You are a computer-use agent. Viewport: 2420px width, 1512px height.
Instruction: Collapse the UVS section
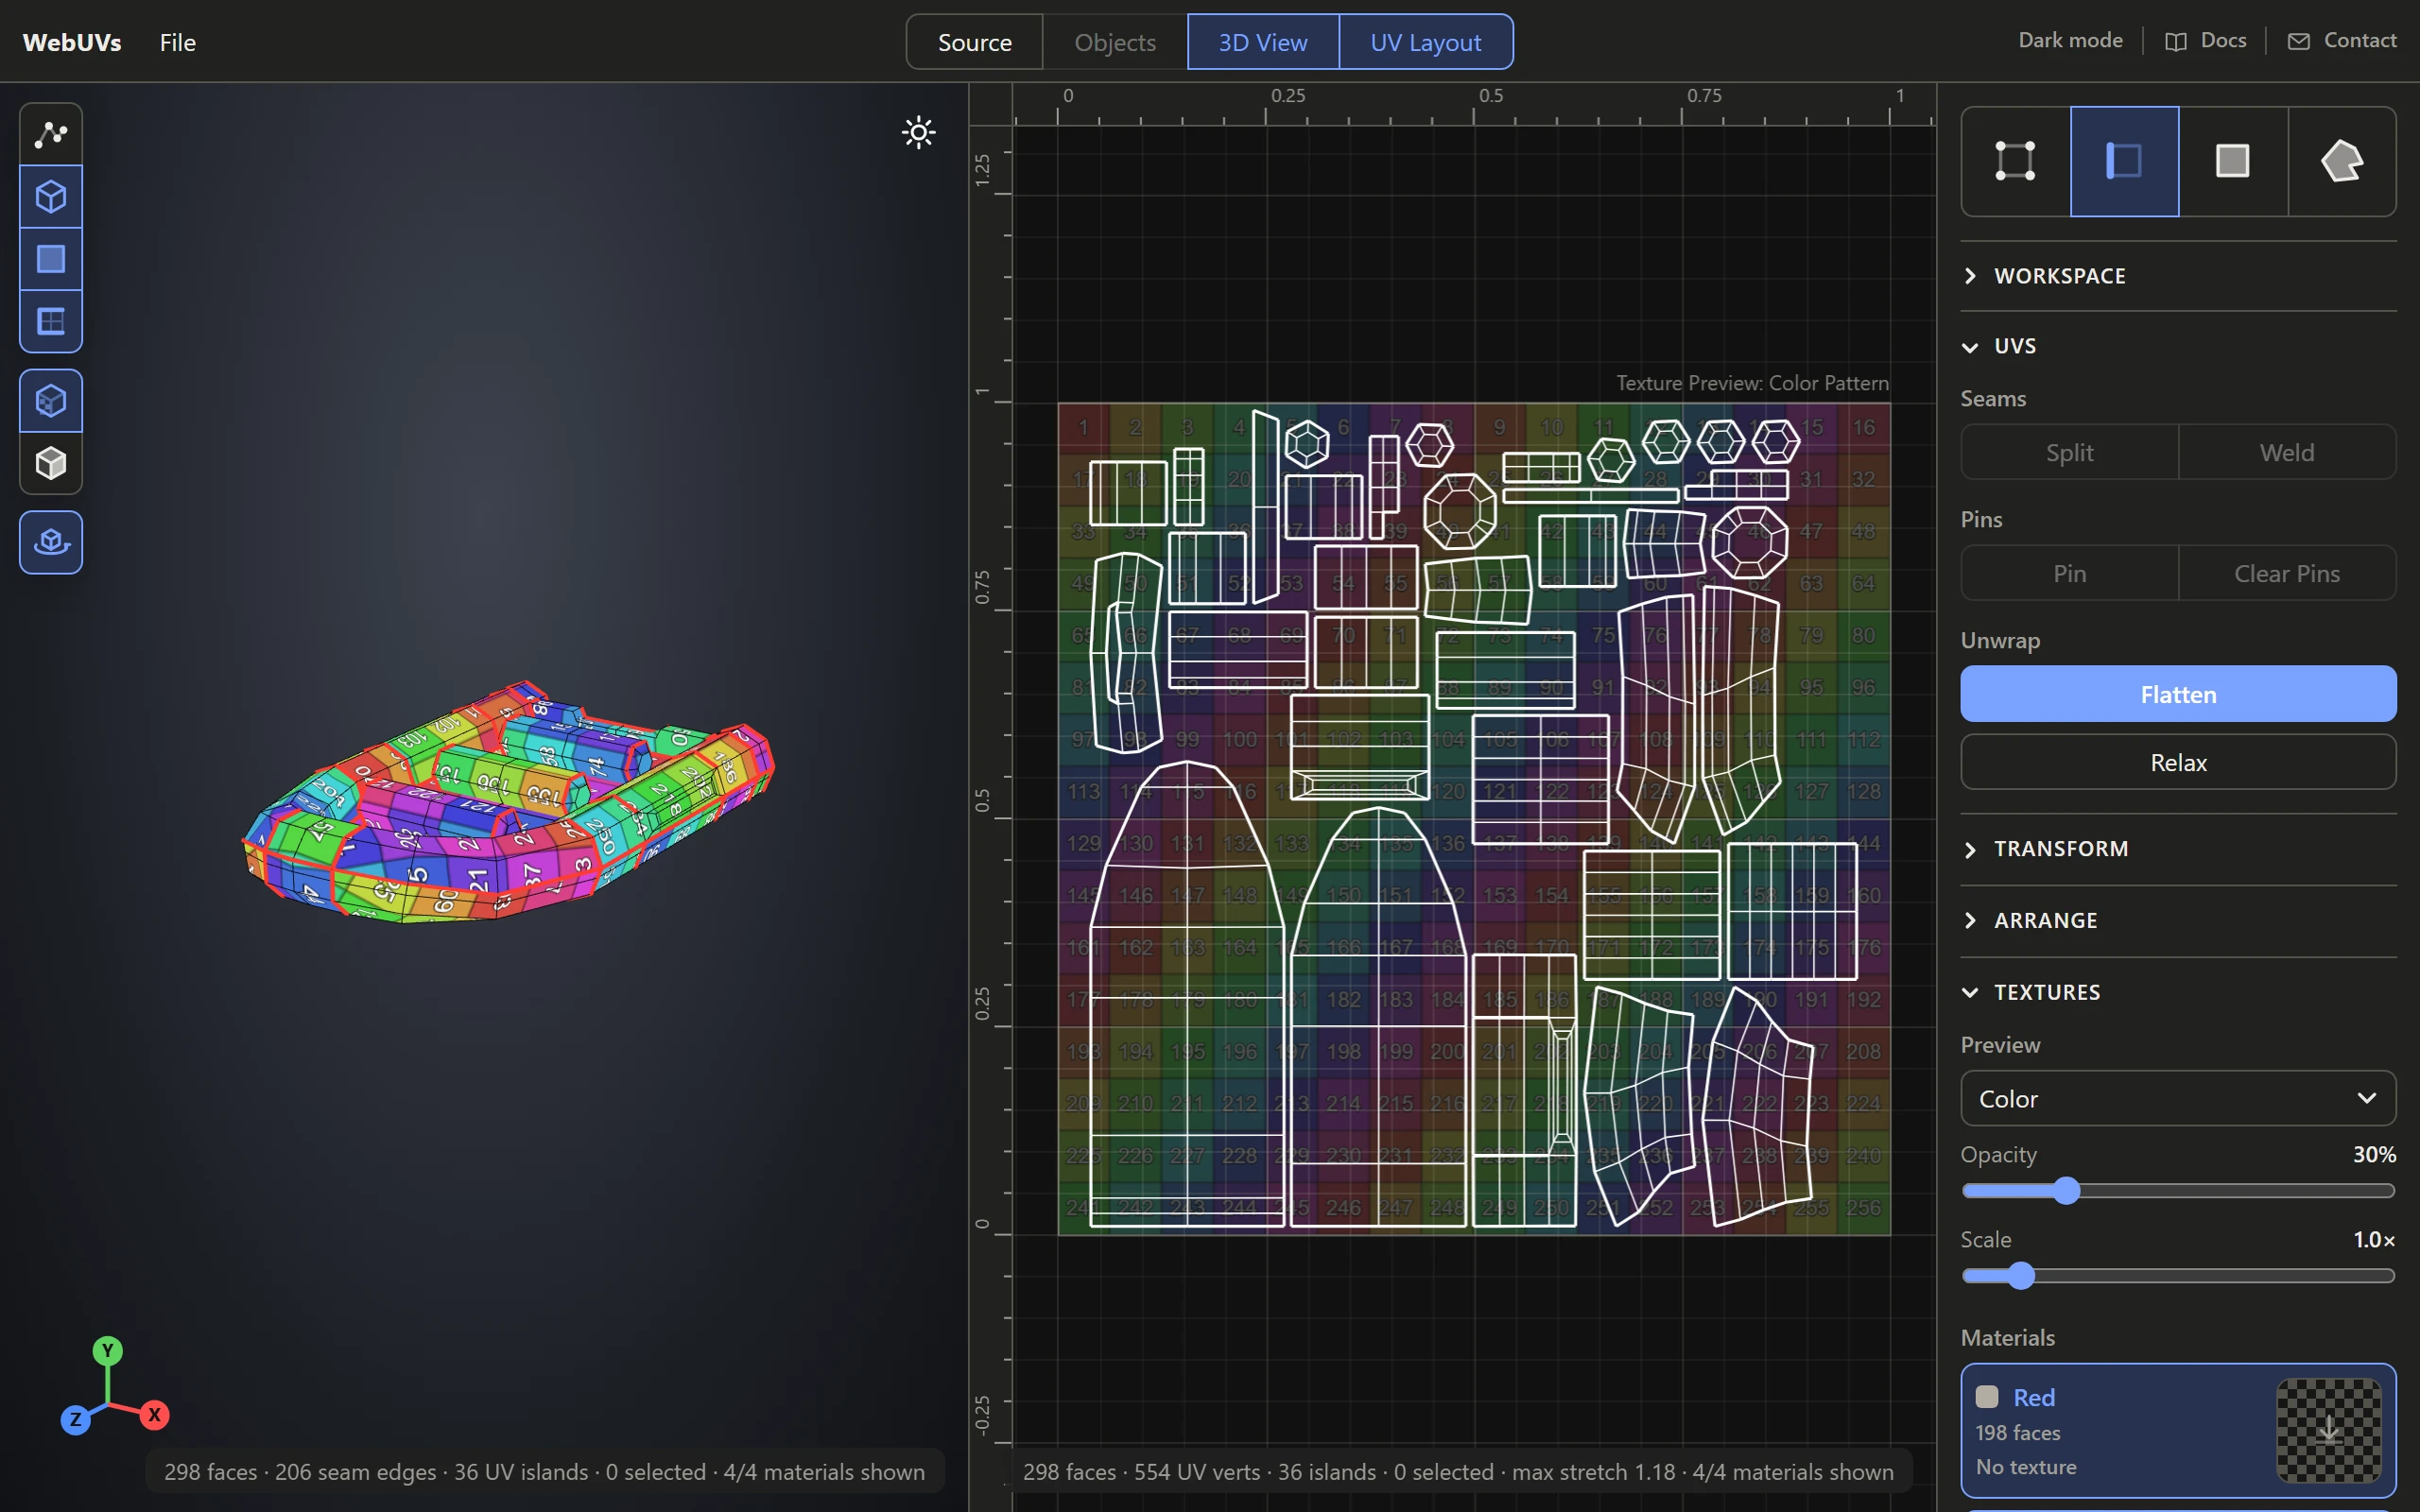pos(2178,346)
